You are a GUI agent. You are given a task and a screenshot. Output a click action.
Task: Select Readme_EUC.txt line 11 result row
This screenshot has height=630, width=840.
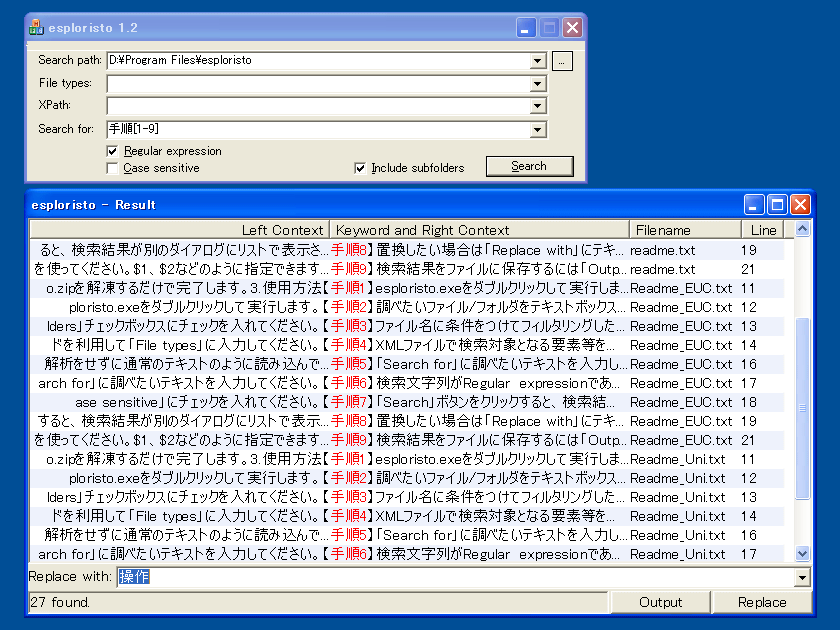(407, 288)
